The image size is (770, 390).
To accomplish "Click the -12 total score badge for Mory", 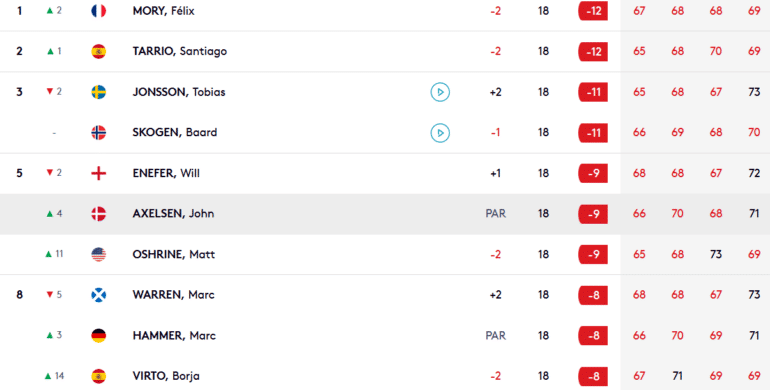I will click(x=593, y=11).
